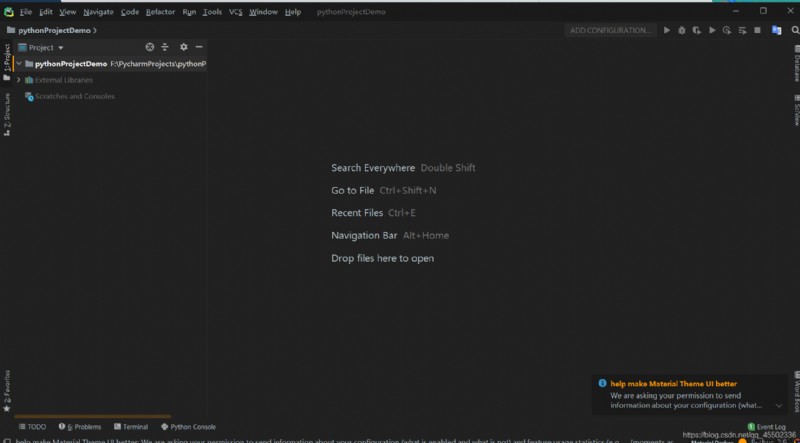Click the 'Search Everywhere' hint text
The image size is (800, 443).
tap(373, 168)
